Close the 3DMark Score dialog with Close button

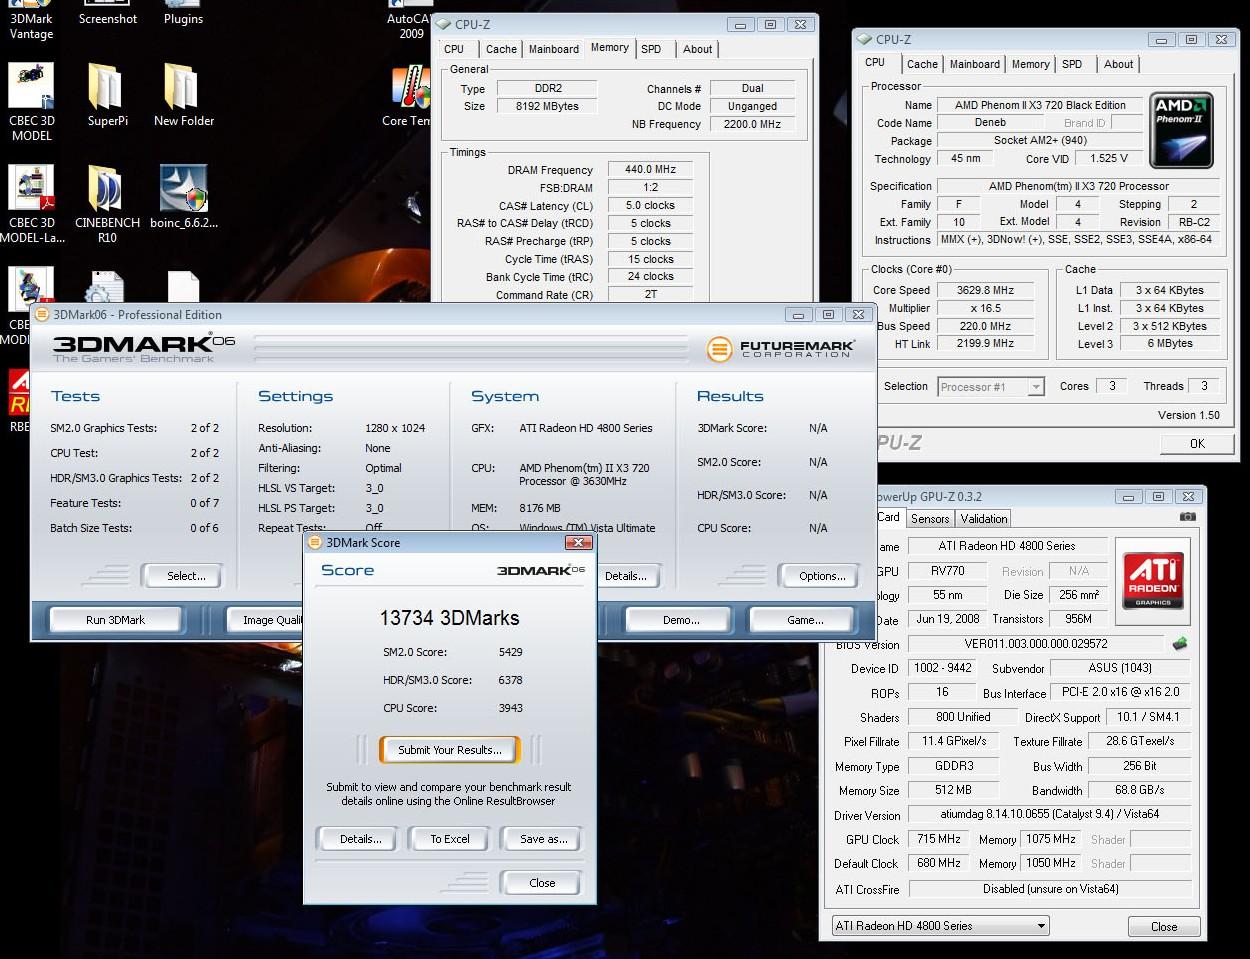coord(542,883)
